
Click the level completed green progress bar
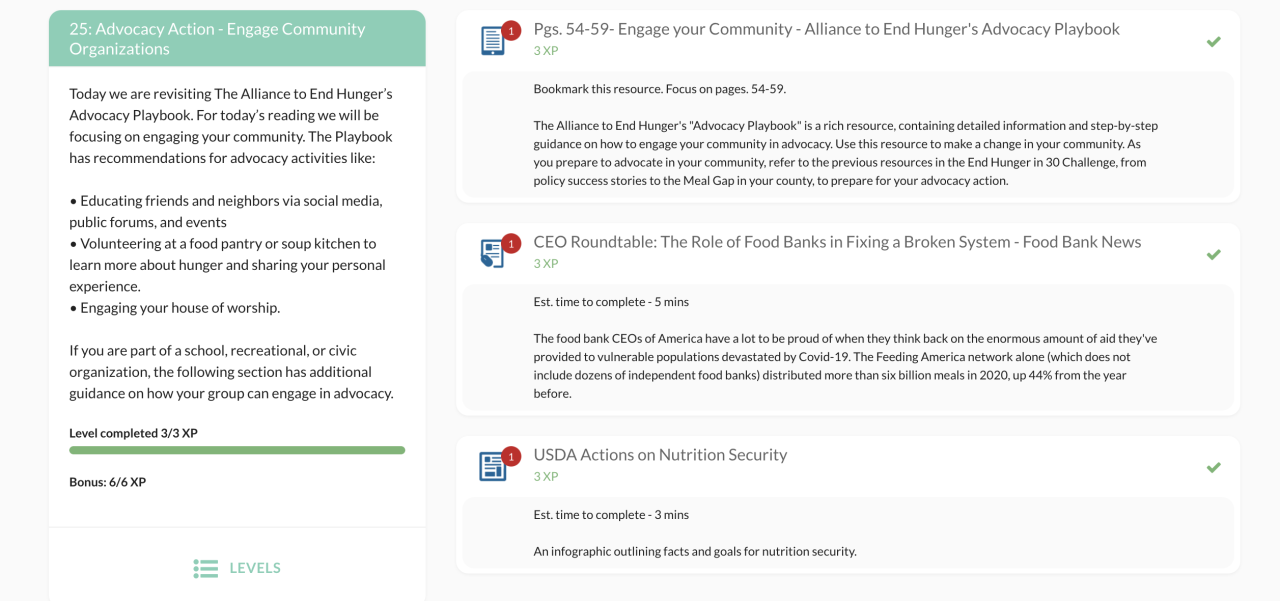point(237,451)
